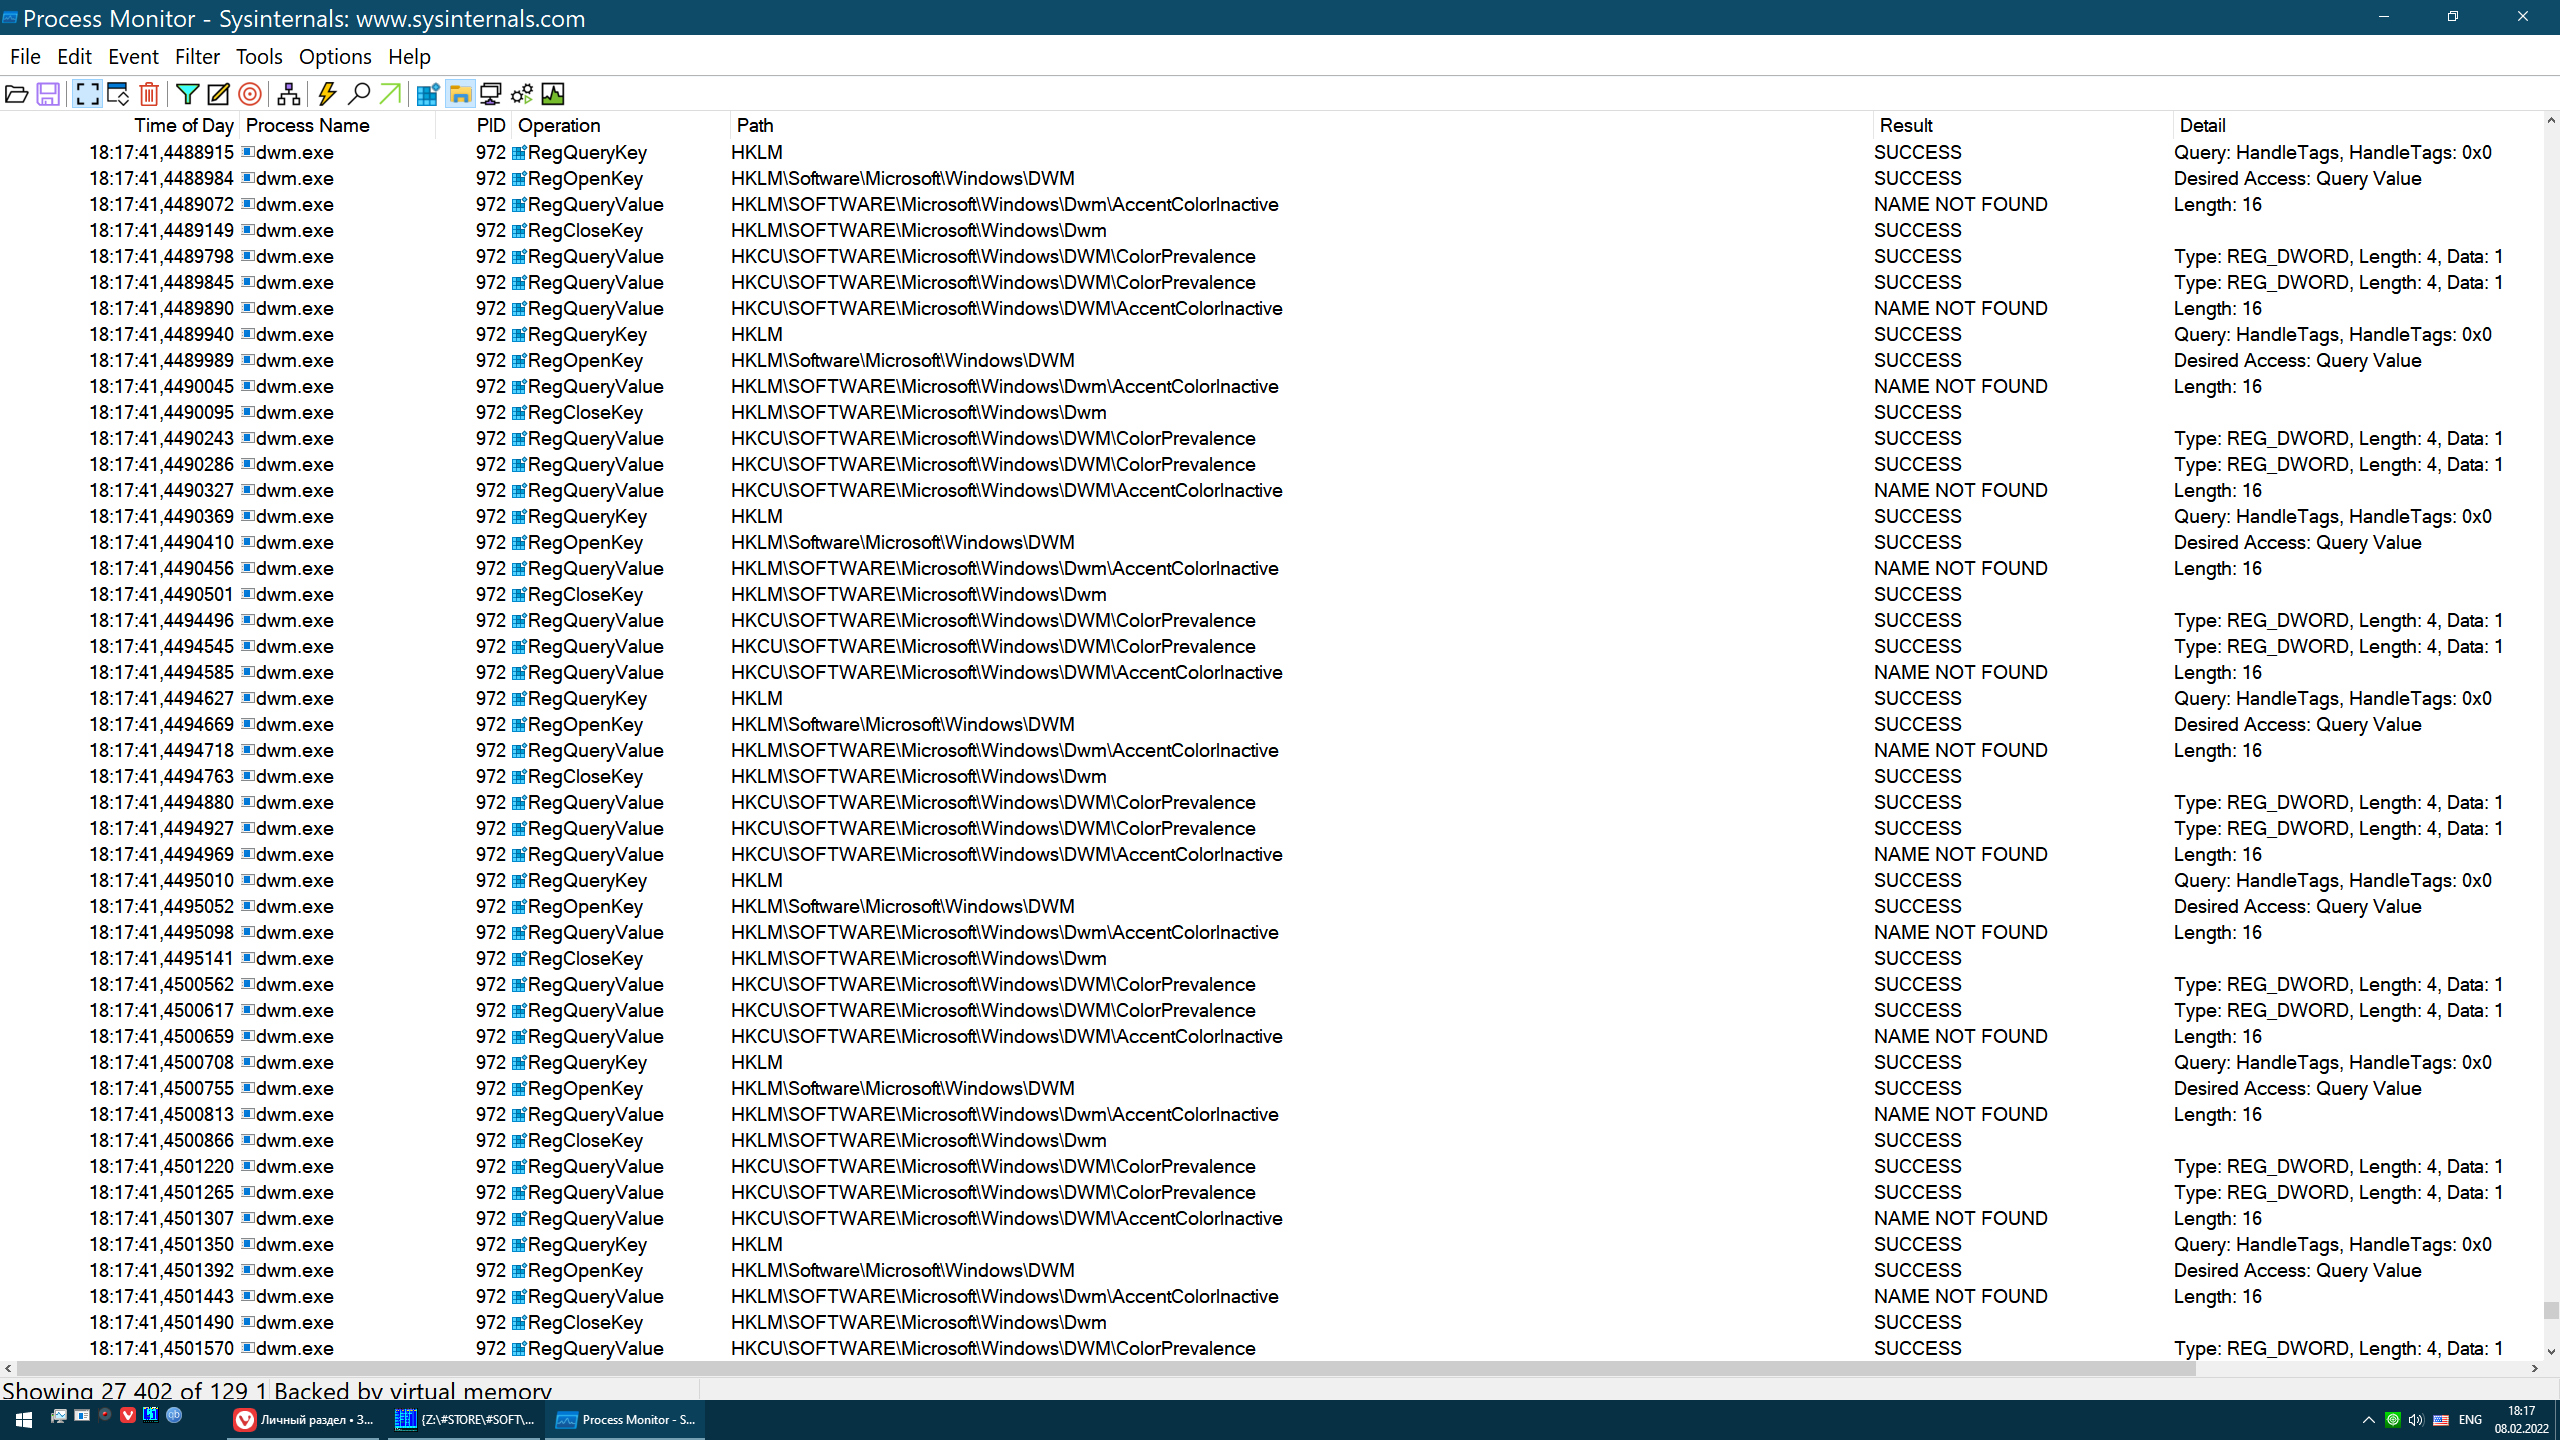Click the Find magnifier icon
The image size is (2560, 1440).
coord(358,94)
